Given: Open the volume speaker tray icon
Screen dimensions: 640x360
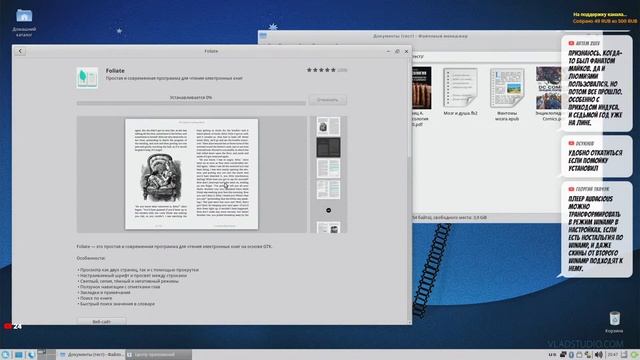Looking at the screenshot, I should coord(598,355).
